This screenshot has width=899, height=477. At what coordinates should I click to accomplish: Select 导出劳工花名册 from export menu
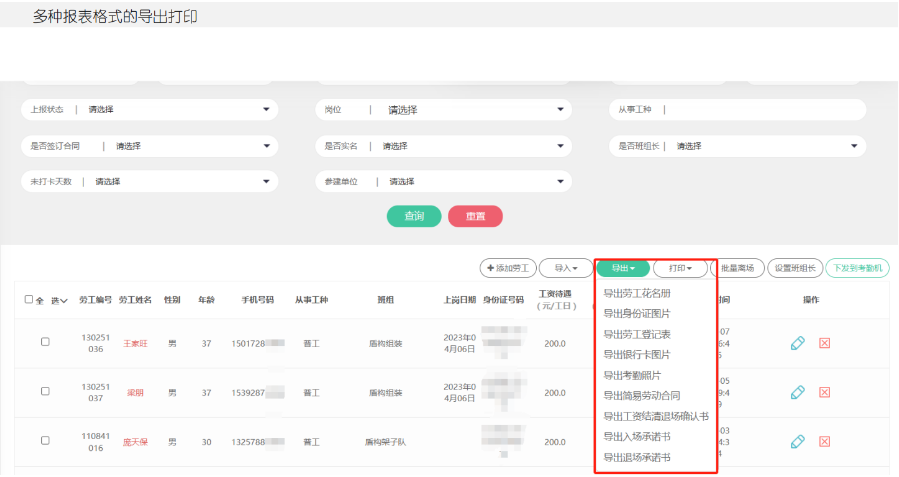pyautogui.click(x=637, y=293)
